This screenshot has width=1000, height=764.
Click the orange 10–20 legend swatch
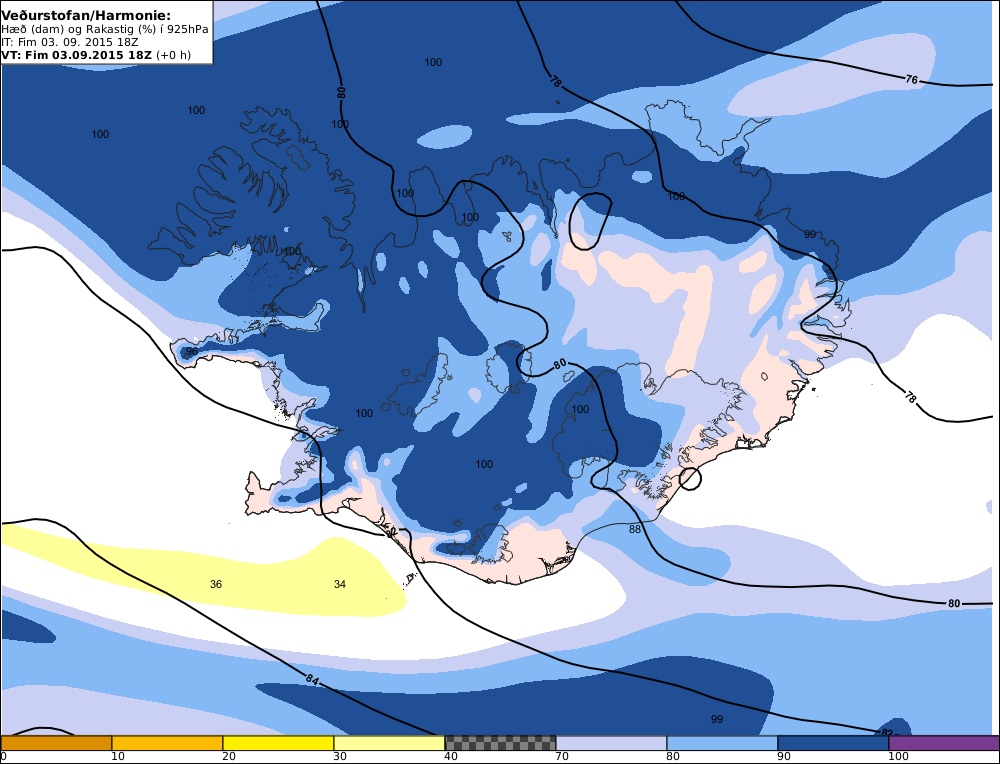point(167,743)
